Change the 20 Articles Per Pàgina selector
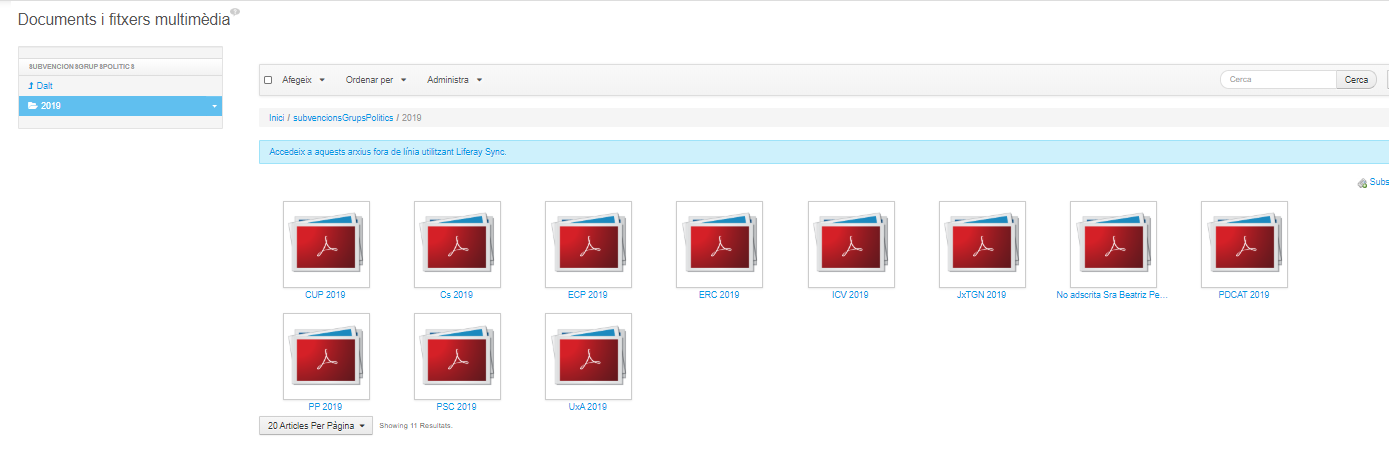 (x=315, y=426)
